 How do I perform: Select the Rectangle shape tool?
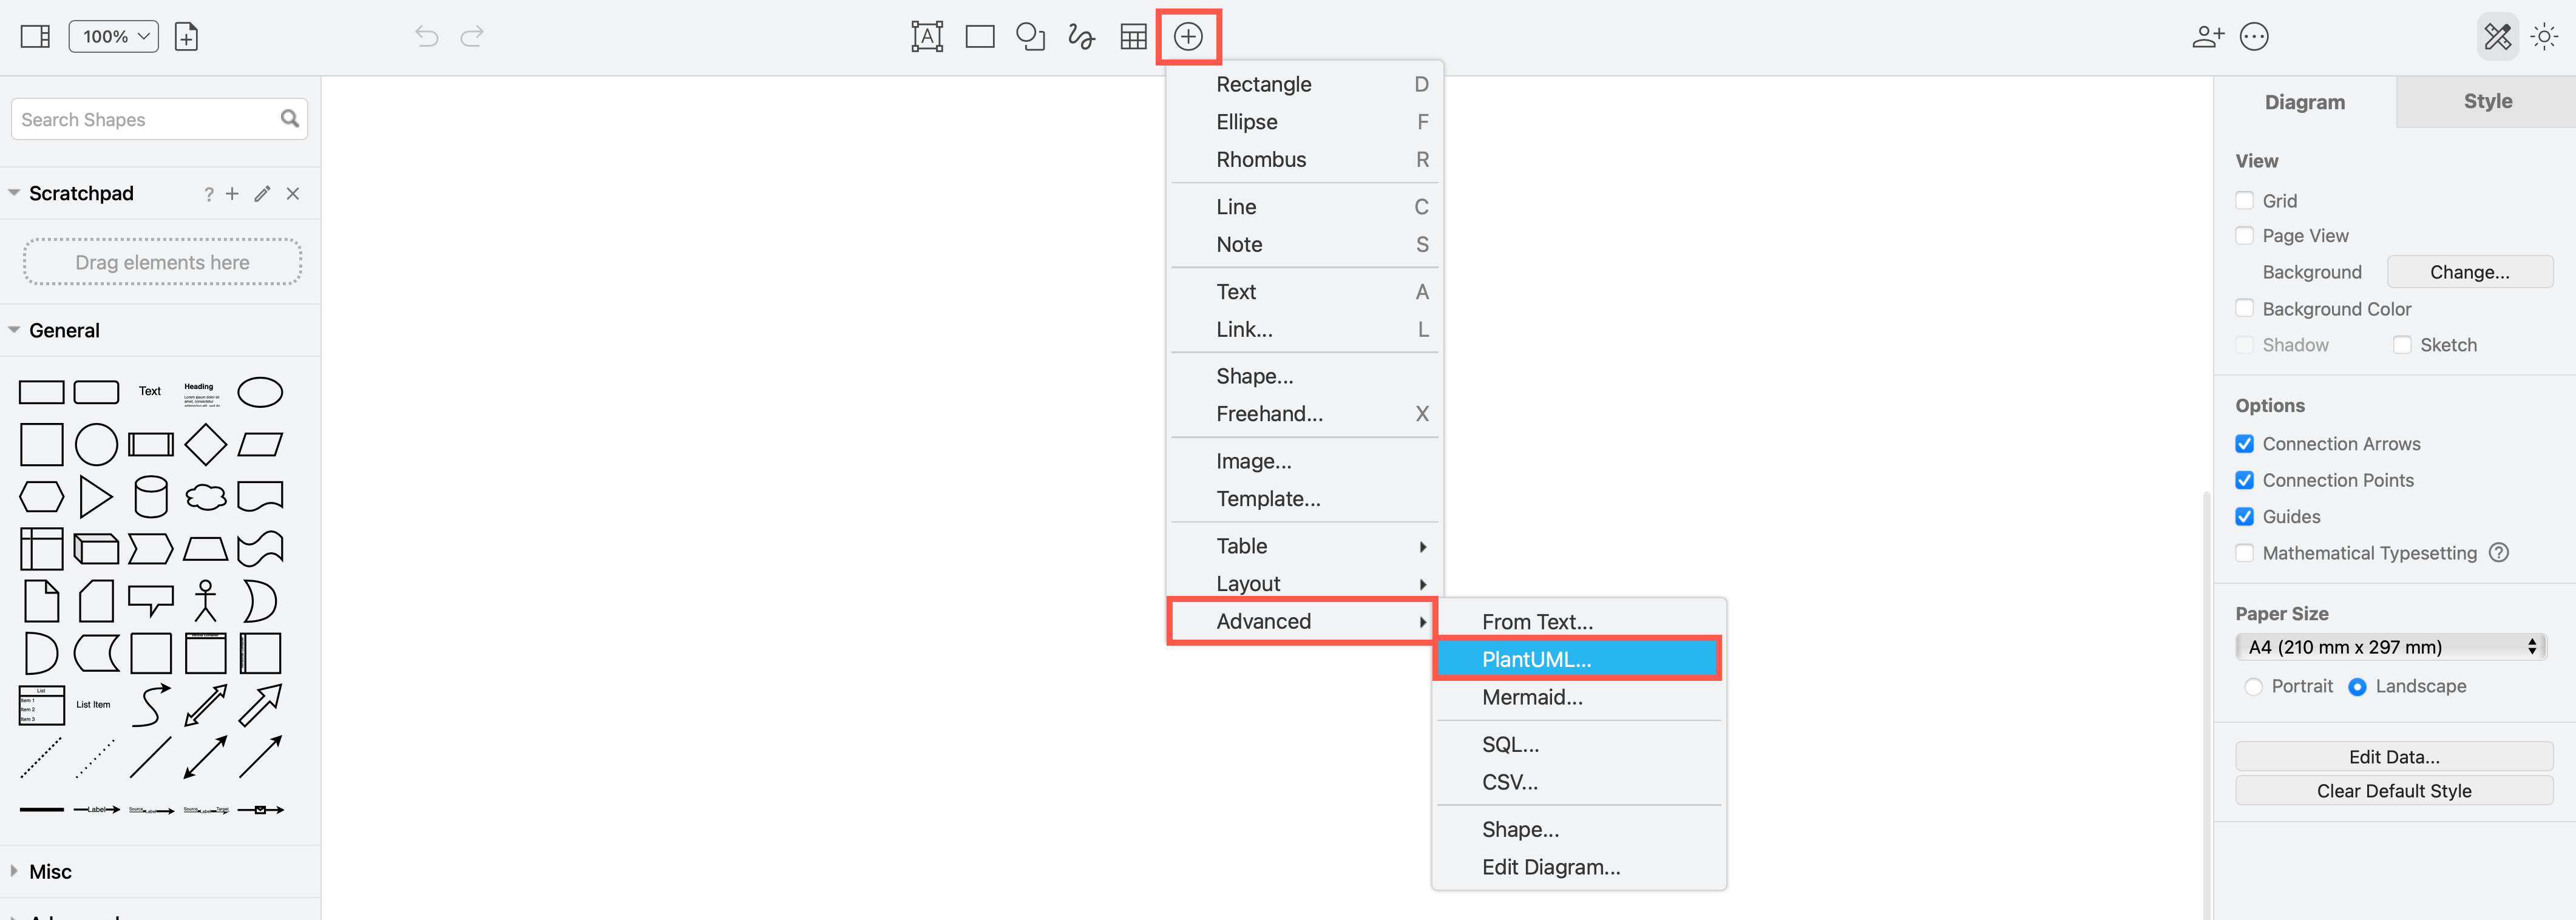[979, 36]
